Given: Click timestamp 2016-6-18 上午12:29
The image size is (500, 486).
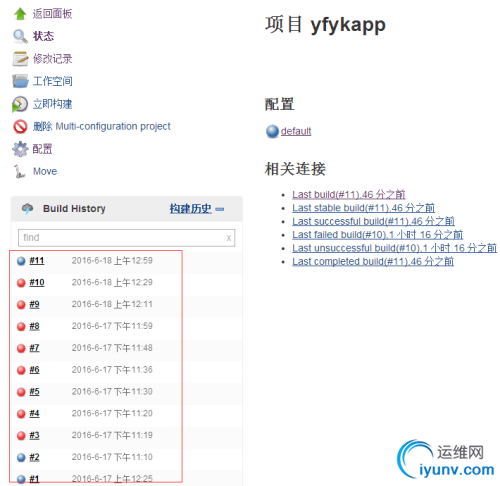Looking at the screenshot, I should pyautogui.click(x=112, y=282).
